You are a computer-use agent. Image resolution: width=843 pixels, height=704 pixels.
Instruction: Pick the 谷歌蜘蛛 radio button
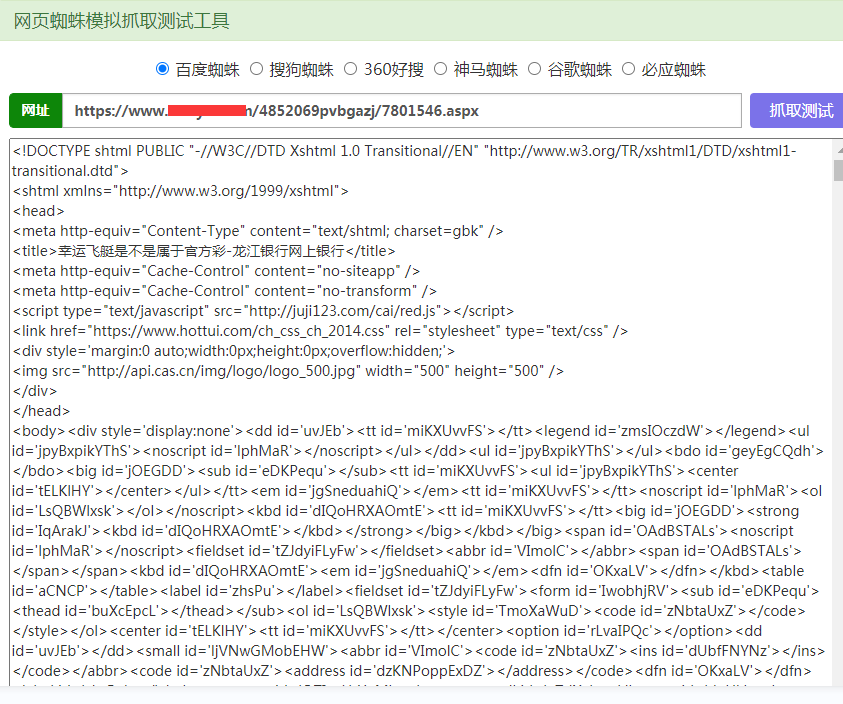534,69
